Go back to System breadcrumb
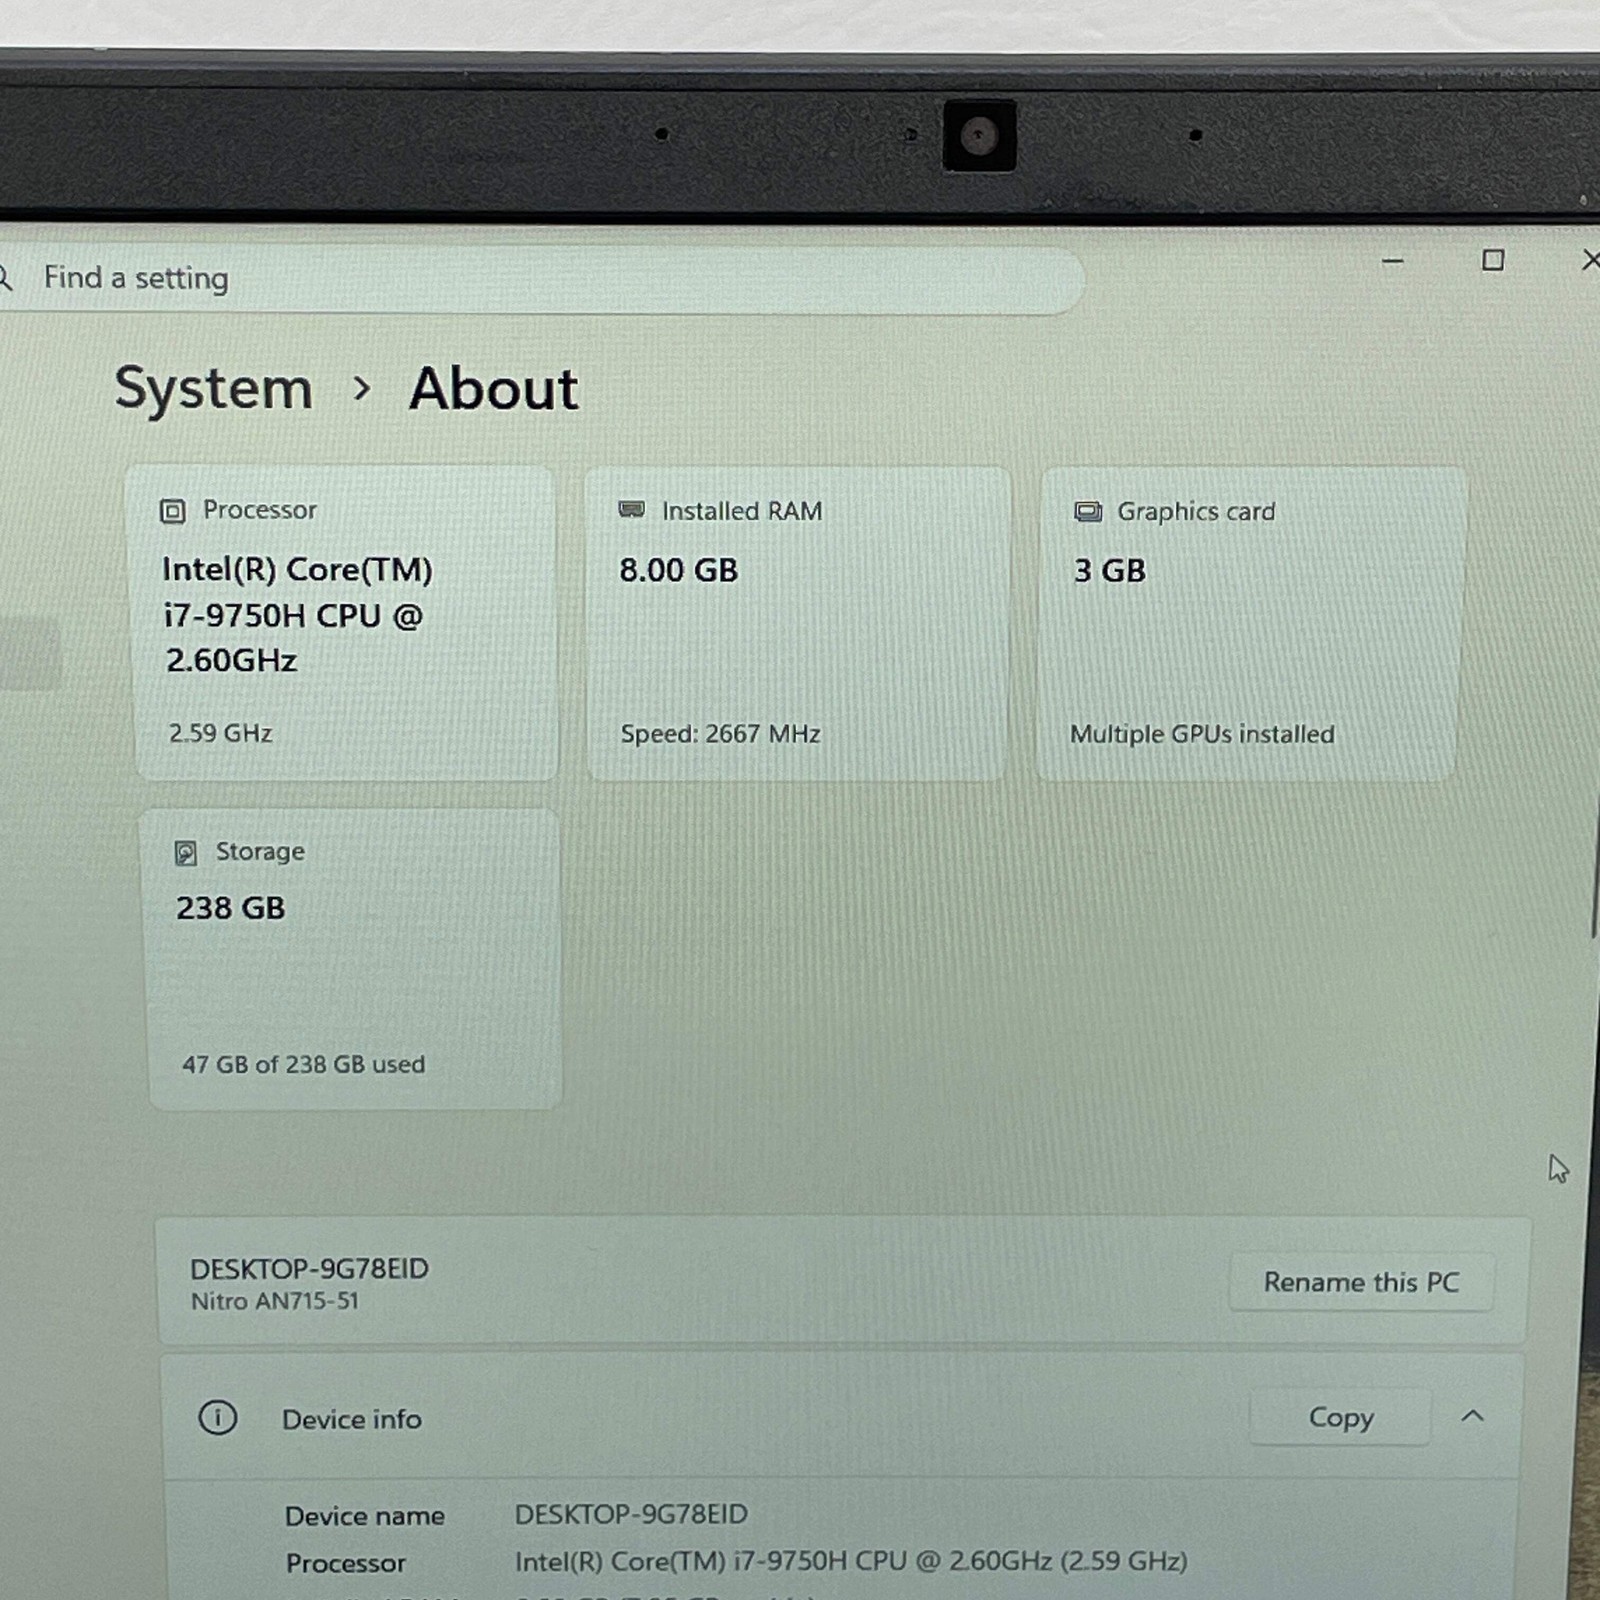The height and width of the screenshot is (1600, 1600). click(213, 388)
